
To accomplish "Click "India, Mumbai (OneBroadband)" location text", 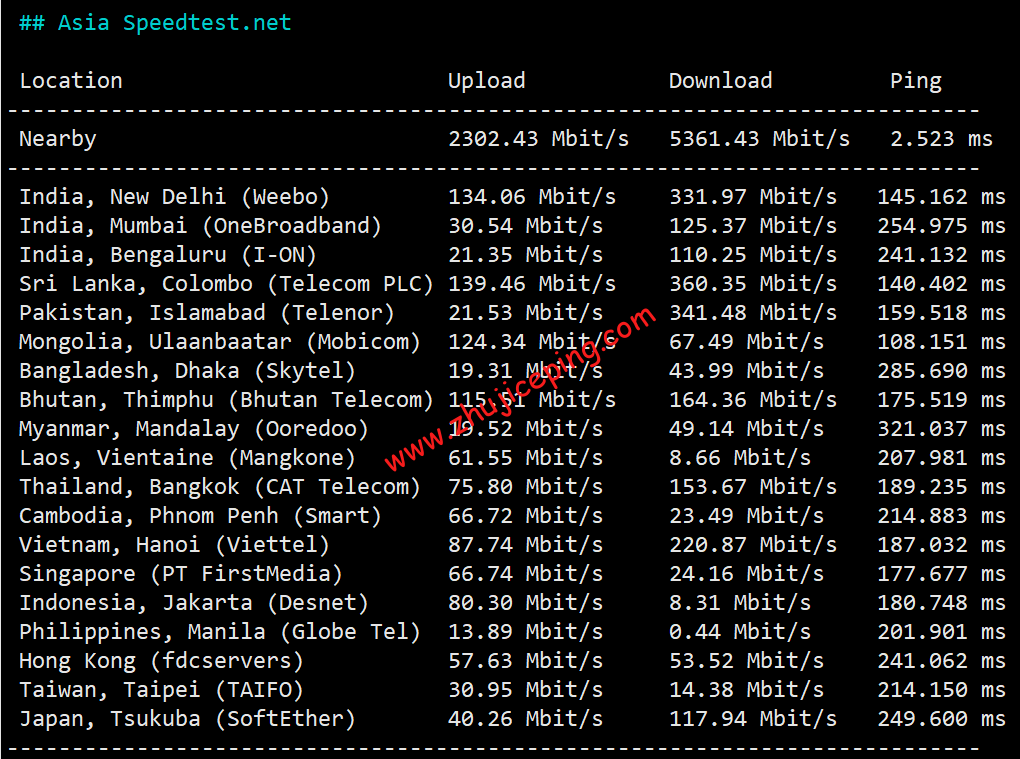I will point(200,226).
